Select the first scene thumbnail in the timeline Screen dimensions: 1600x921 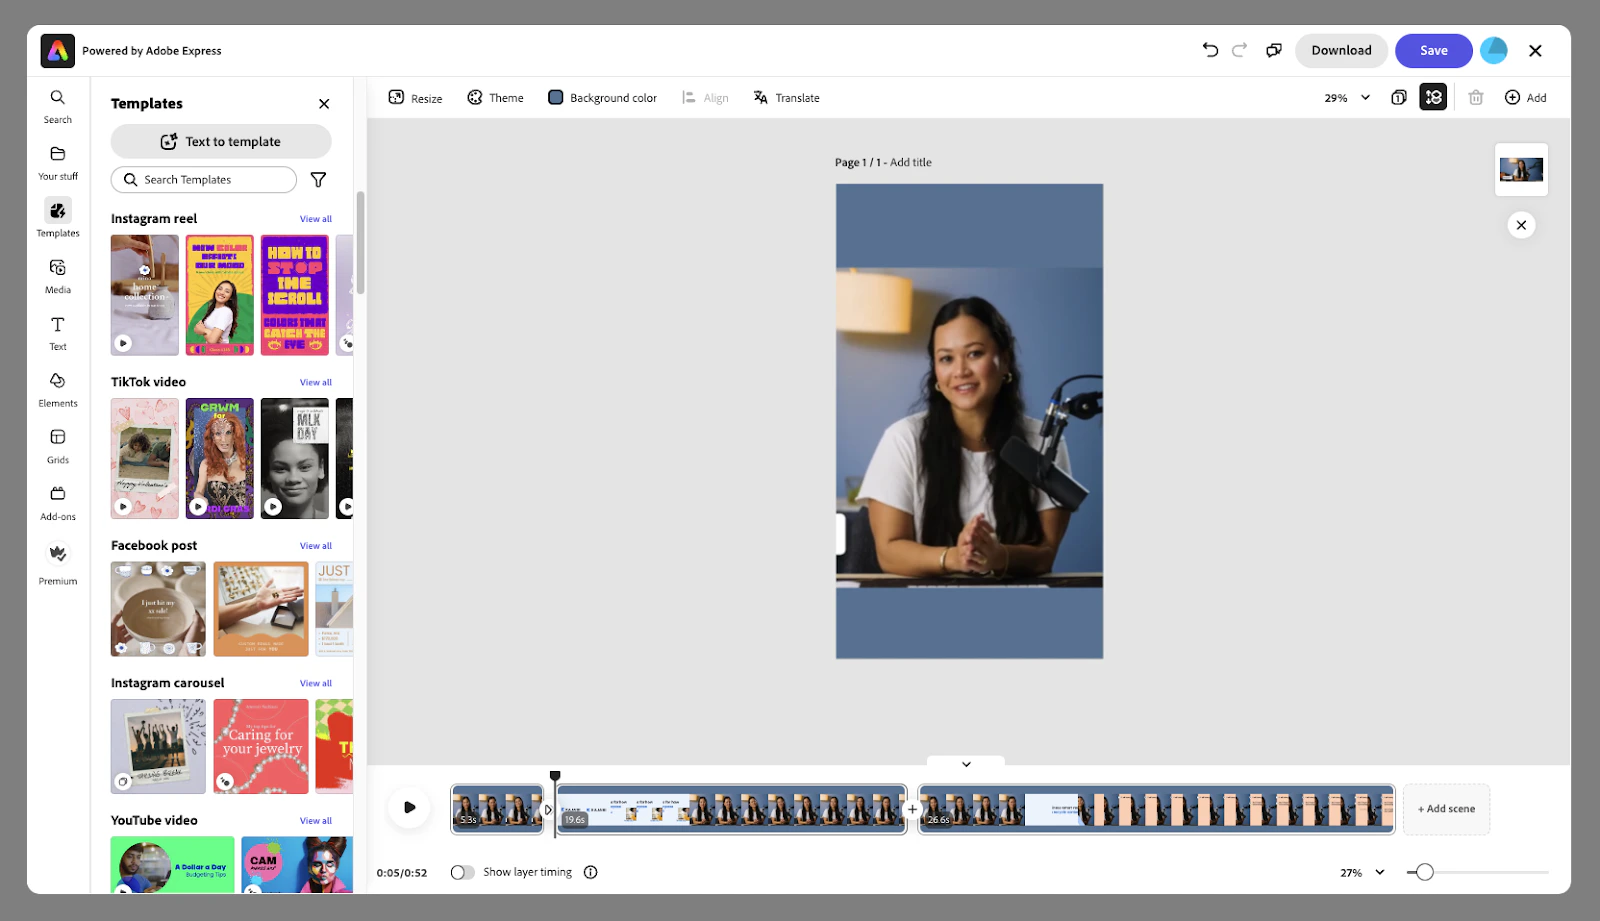(497, 808)
